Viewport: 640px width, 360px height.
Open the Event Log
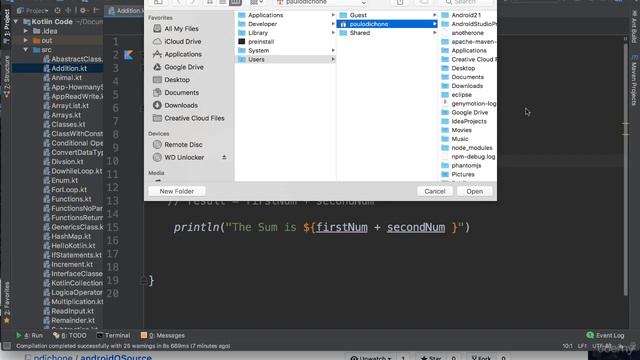(605, 336)
